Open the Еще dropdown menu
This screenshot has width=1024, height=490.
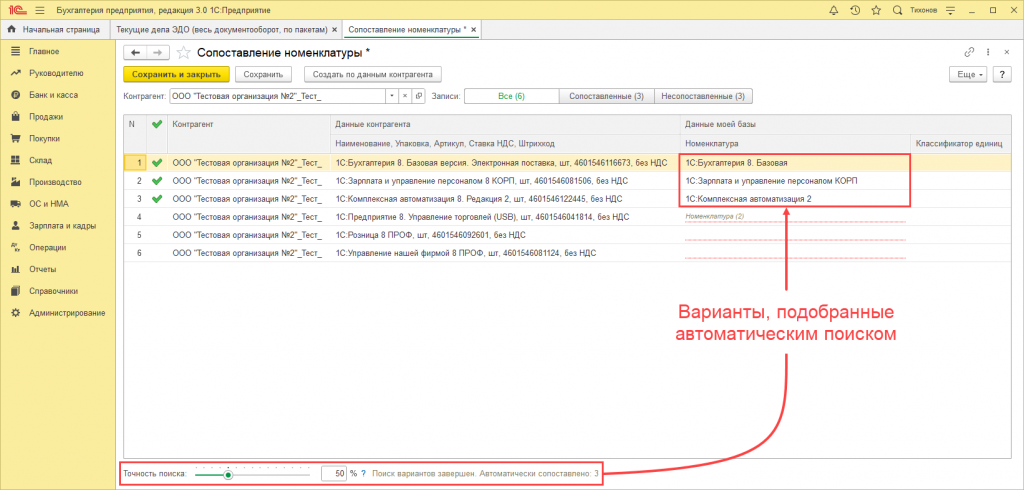[968, 74]
